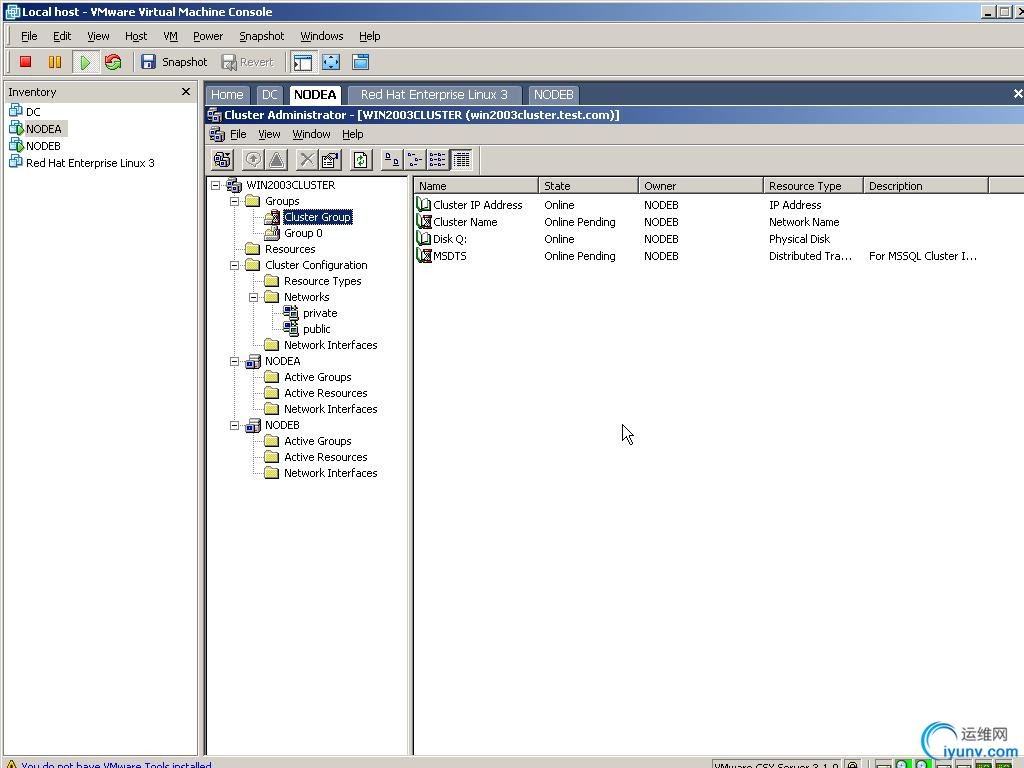This screenshot has width=1024, height=768.
Task: Select the Resources folder in the tree
Action: pos(289,249)
